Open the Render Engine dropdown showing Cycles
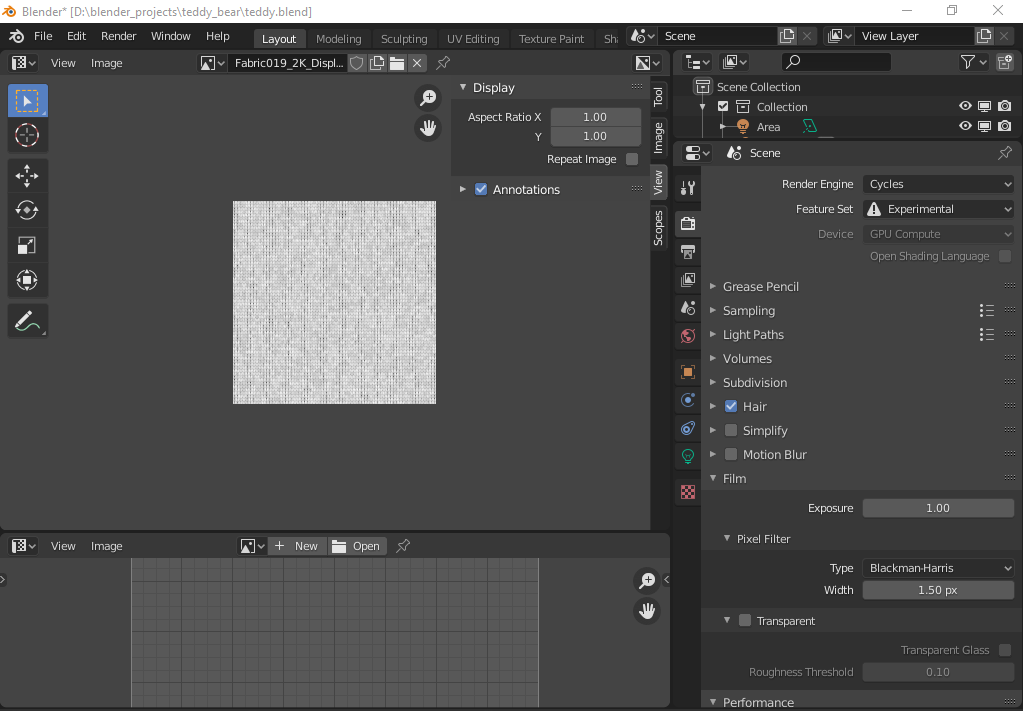 (937, 183)
